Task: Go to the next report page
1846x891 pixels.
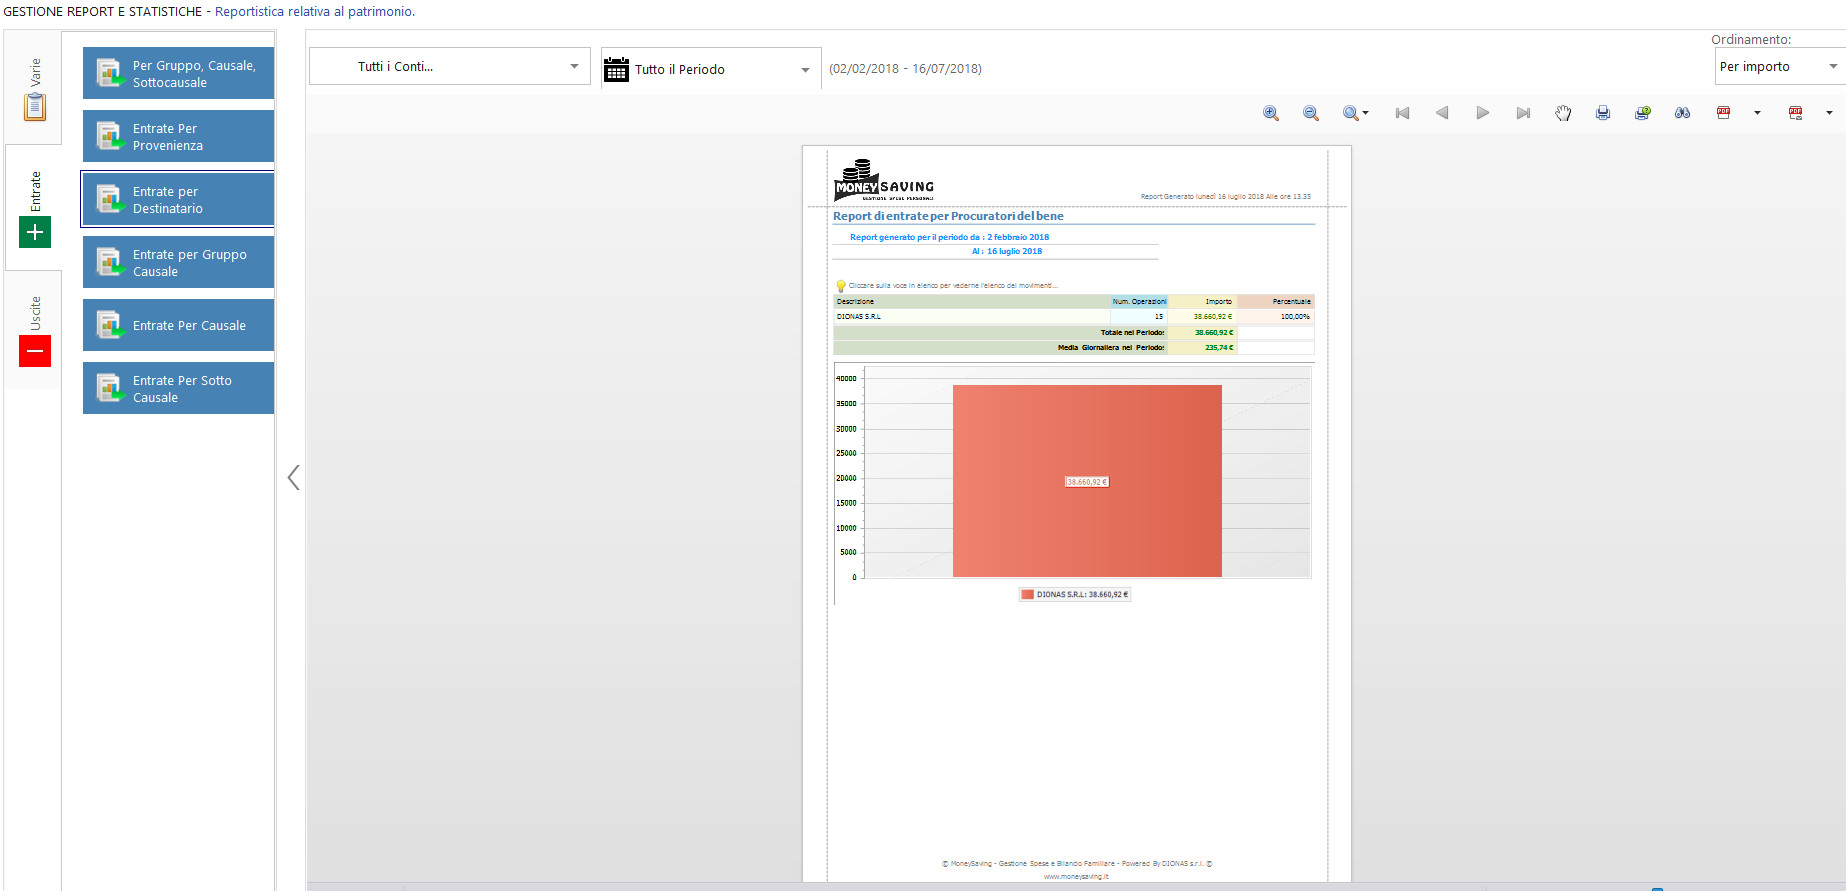Action: (1482, 113)
